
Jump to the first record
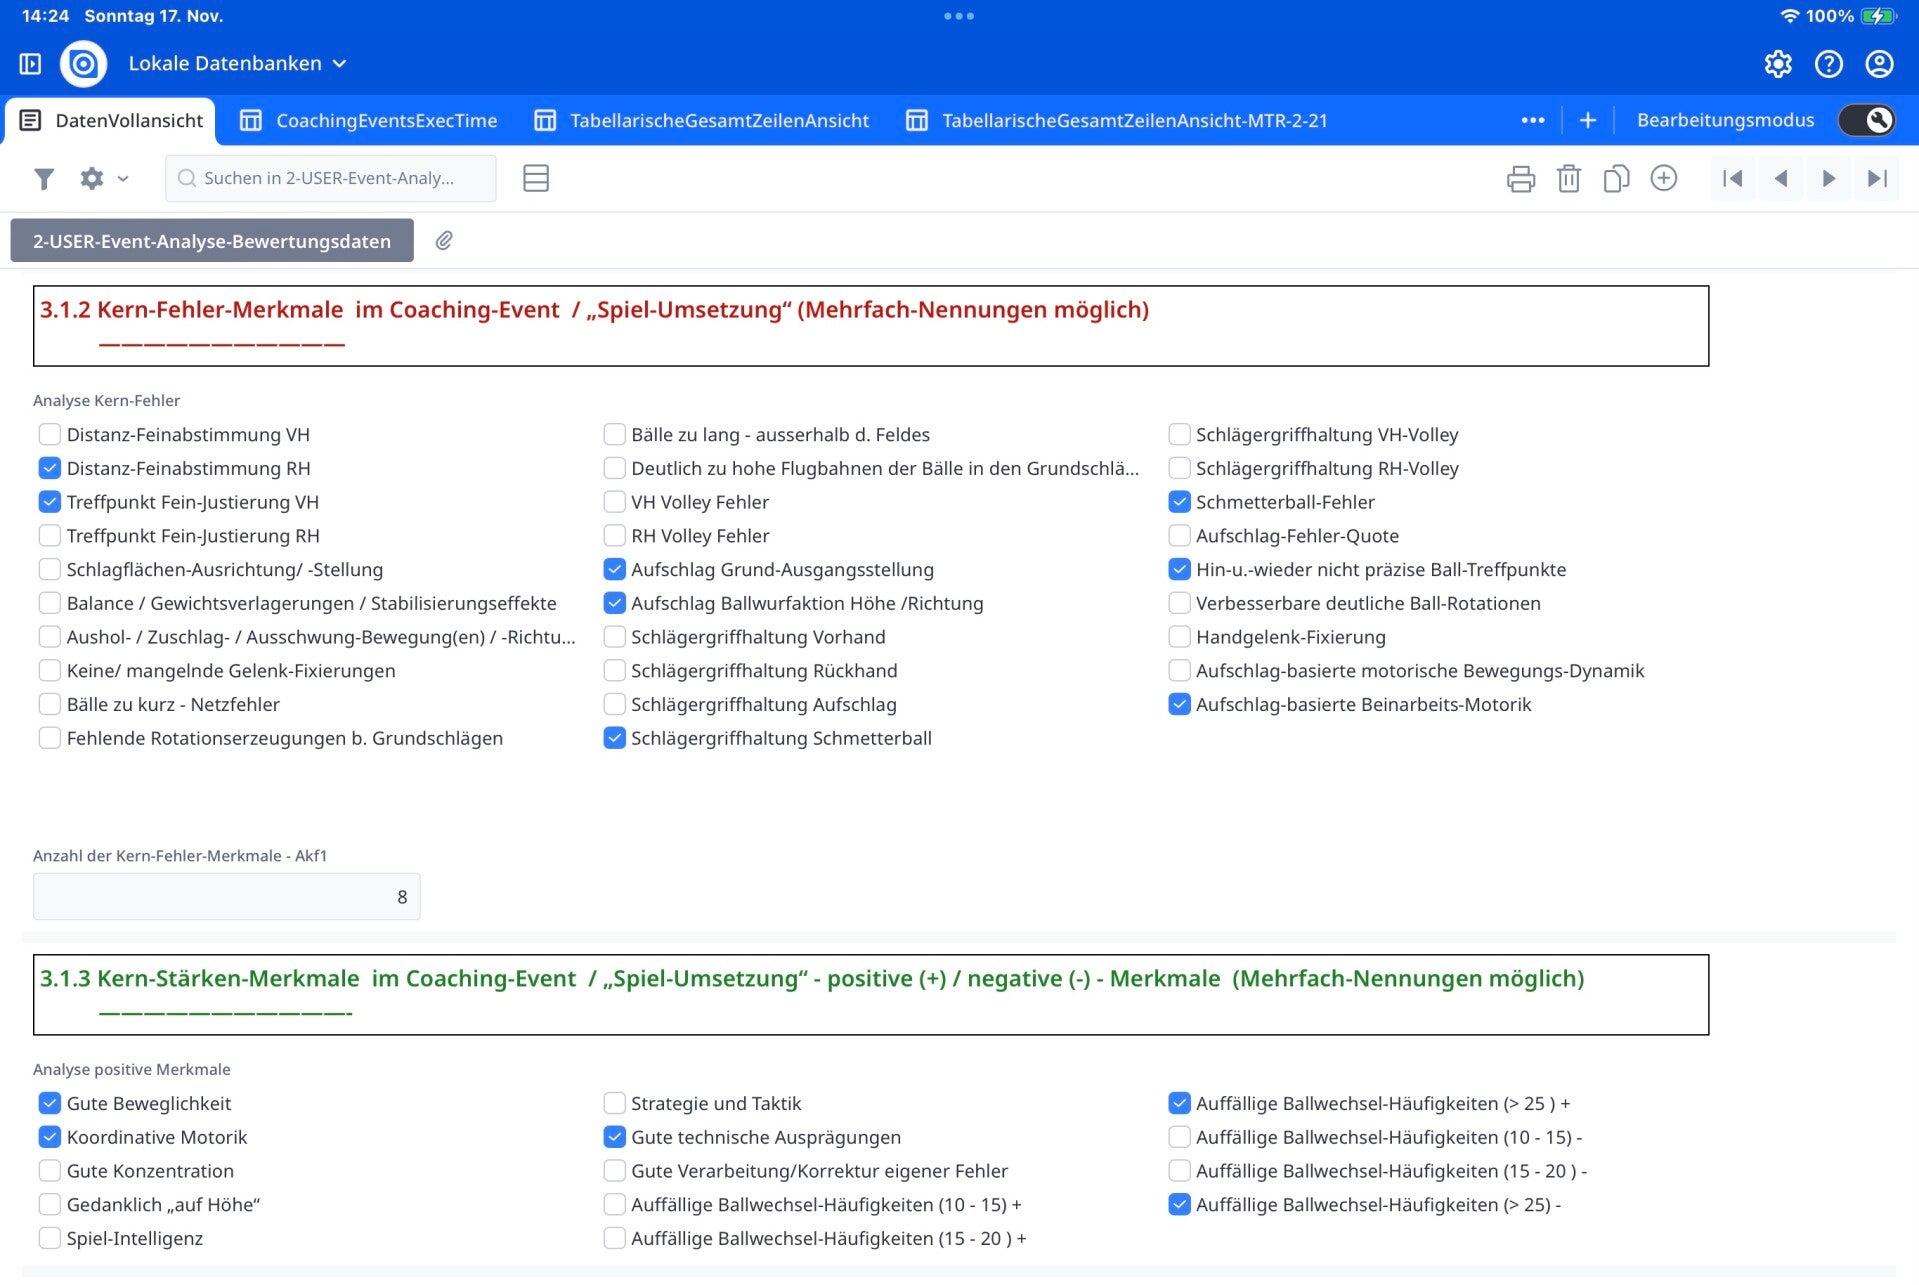point(1732,179)
